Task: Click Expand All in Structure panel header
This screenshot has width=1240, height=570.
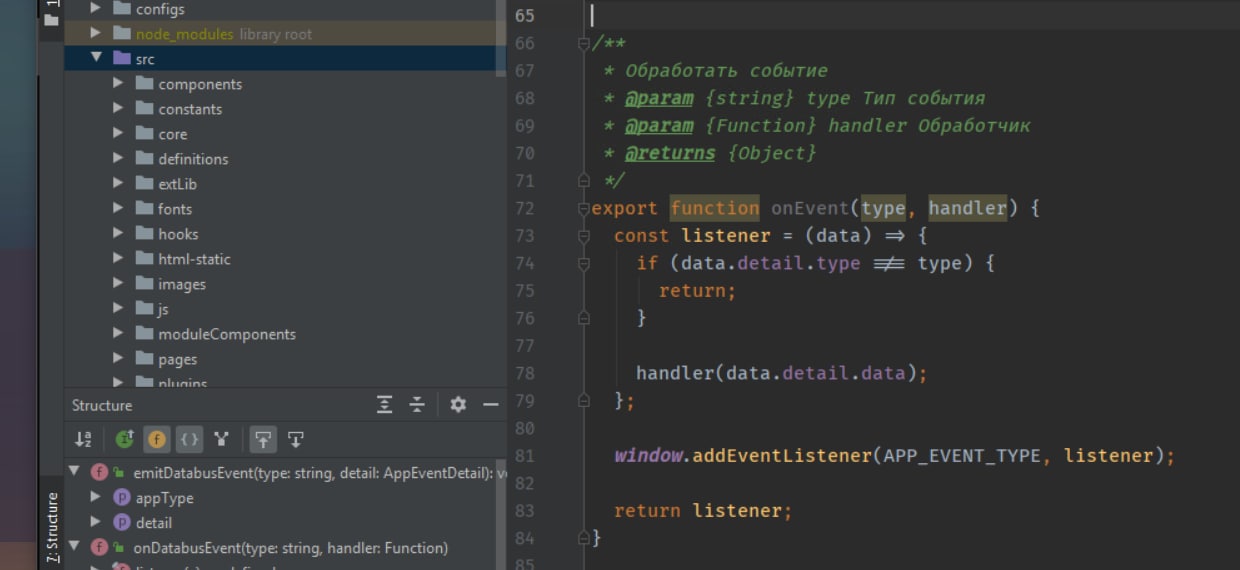Action: tap(385, 405)
